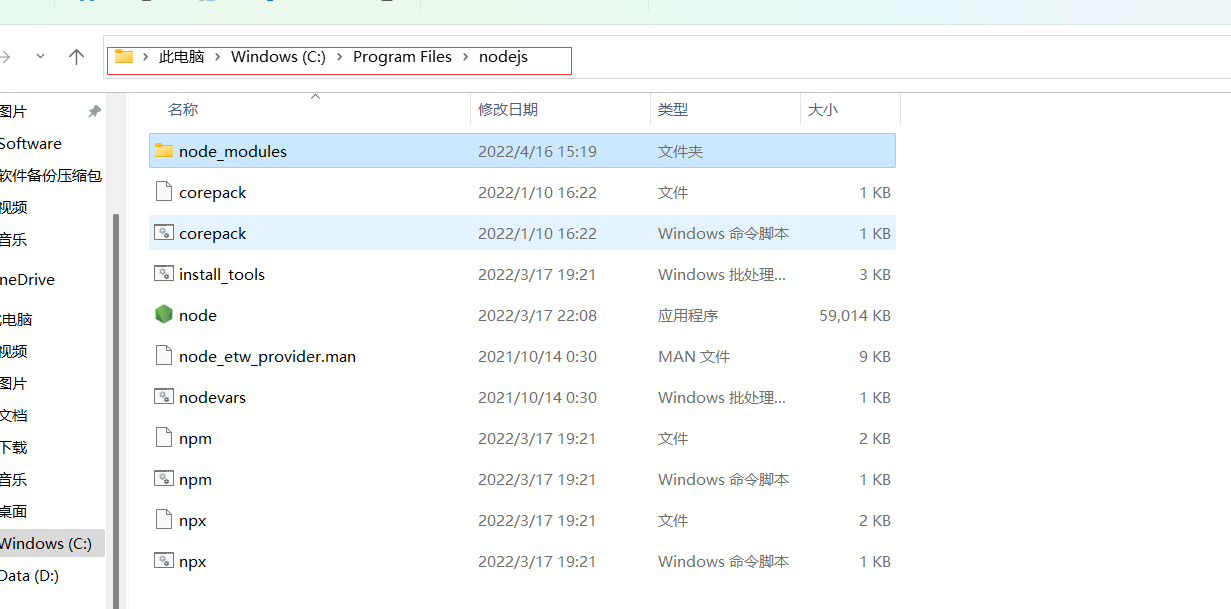This screenshot has height=609, width=1231.
Task: Click the install_tools batch file icon
Action: pos(164,274)
